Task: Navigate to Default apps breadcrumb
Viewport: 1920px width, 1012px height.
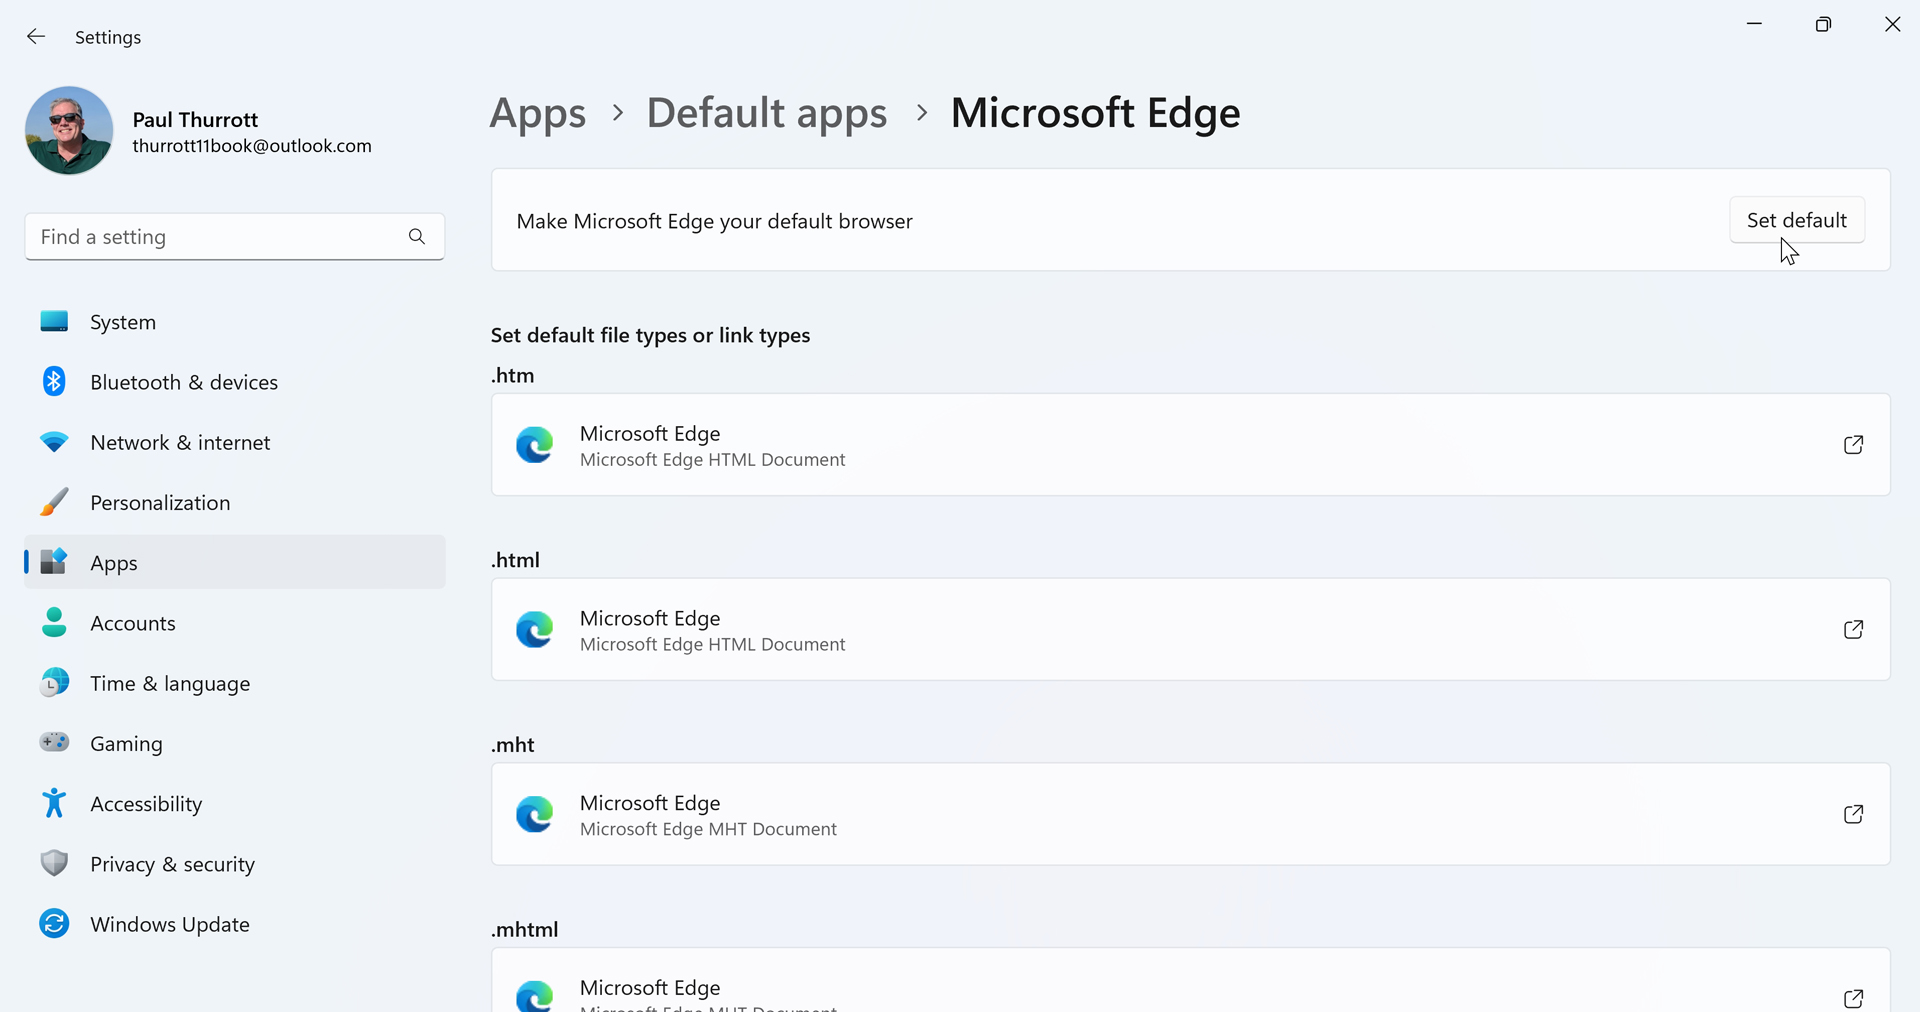Action: coord(766,113)
